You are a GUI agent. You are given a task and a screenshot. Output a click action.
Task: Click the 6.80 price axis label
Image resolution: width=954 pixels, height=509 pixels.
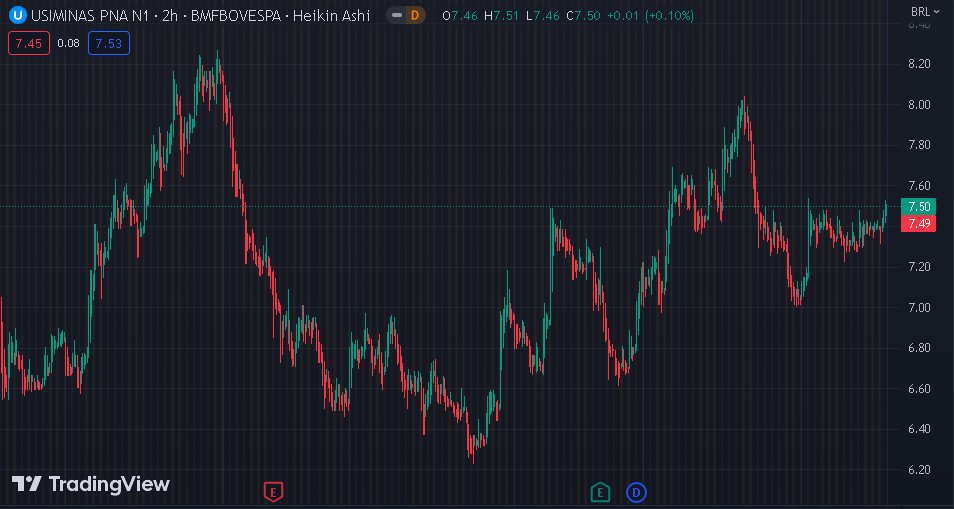pyautogui.click(x=919, y=348)
